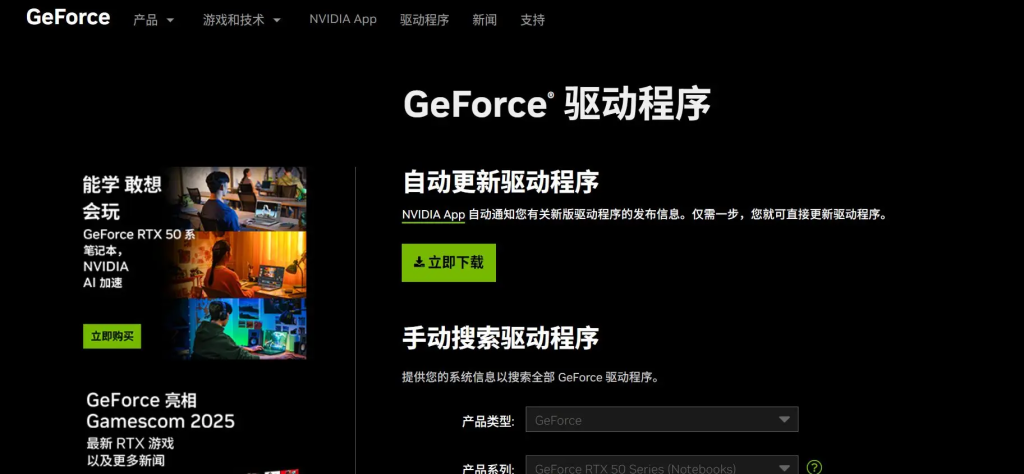Screen dimensions: 1024x474
Task: Open the 产品系列 RTX 50 Series dropdown
Action: point(665,467)
